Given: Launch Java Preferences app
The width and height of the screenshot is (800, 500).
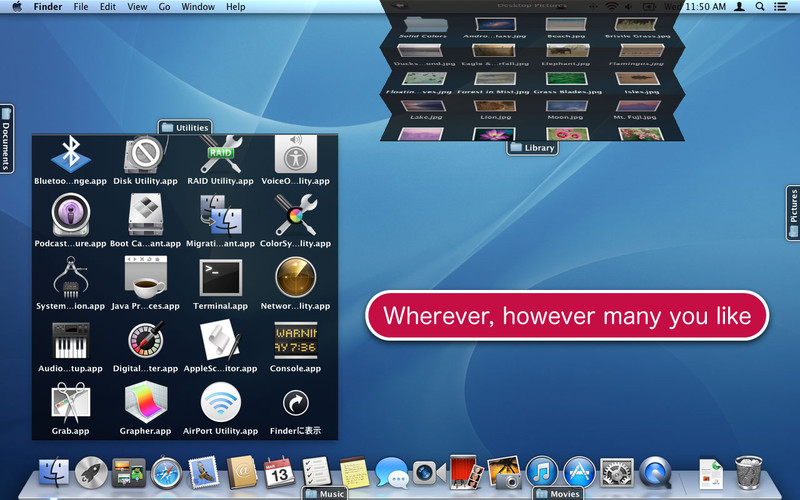Looking at the screenshot, I should 145,278.
